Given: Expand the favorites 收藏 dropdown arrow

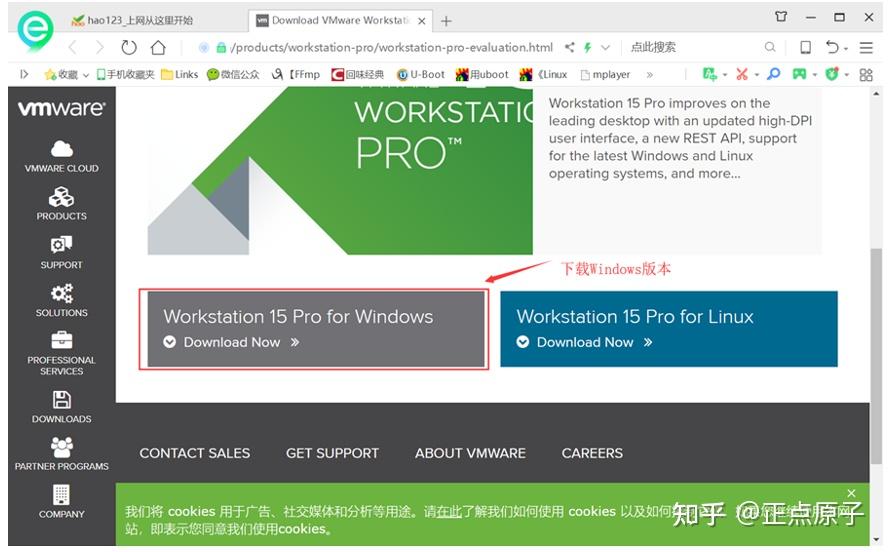Looking at the screenshot, I should [x=86, y=75].
